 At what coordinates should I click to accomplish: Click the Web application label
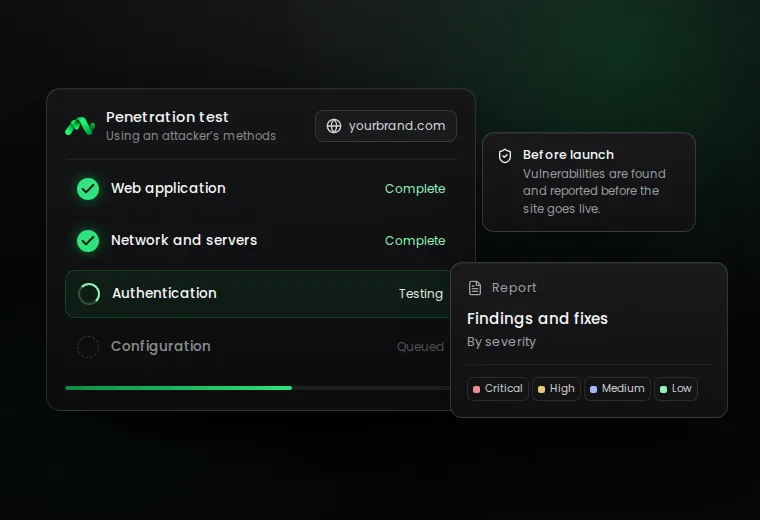pyautogui.click(x=168, y=189)
